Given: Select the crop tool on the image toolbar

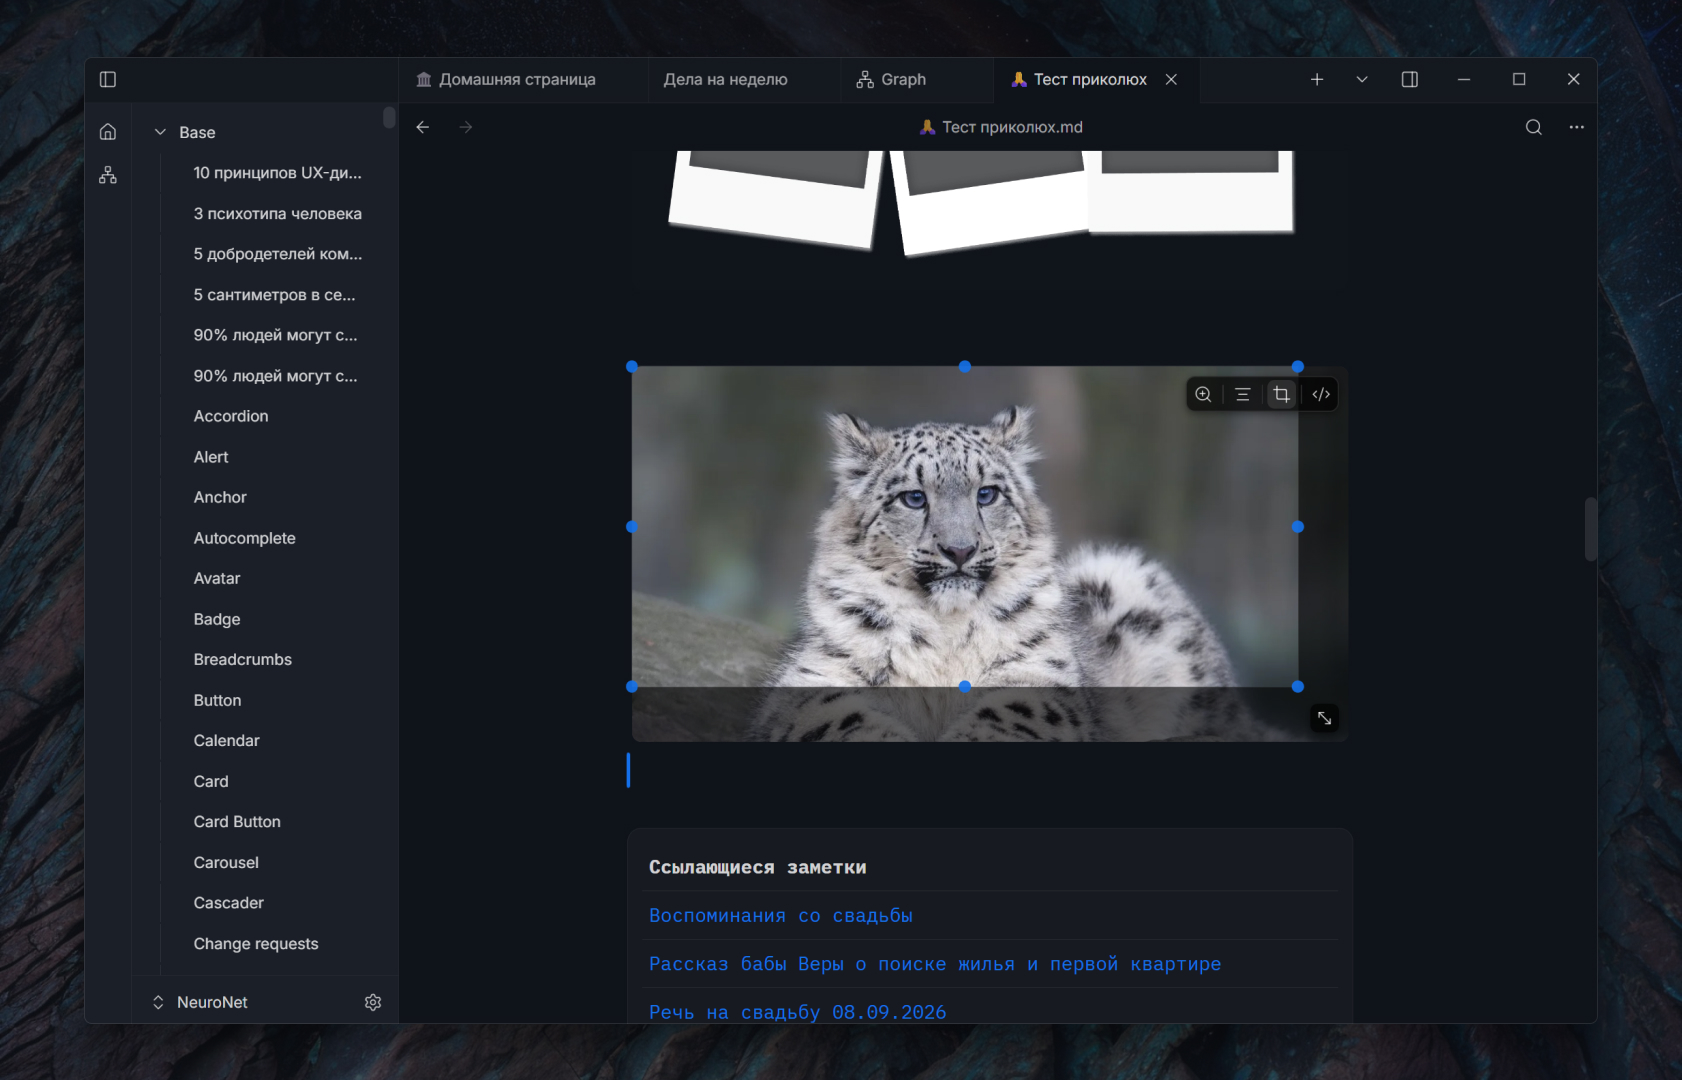Looking at the screenshot, I should click(x=1282, y=394).
